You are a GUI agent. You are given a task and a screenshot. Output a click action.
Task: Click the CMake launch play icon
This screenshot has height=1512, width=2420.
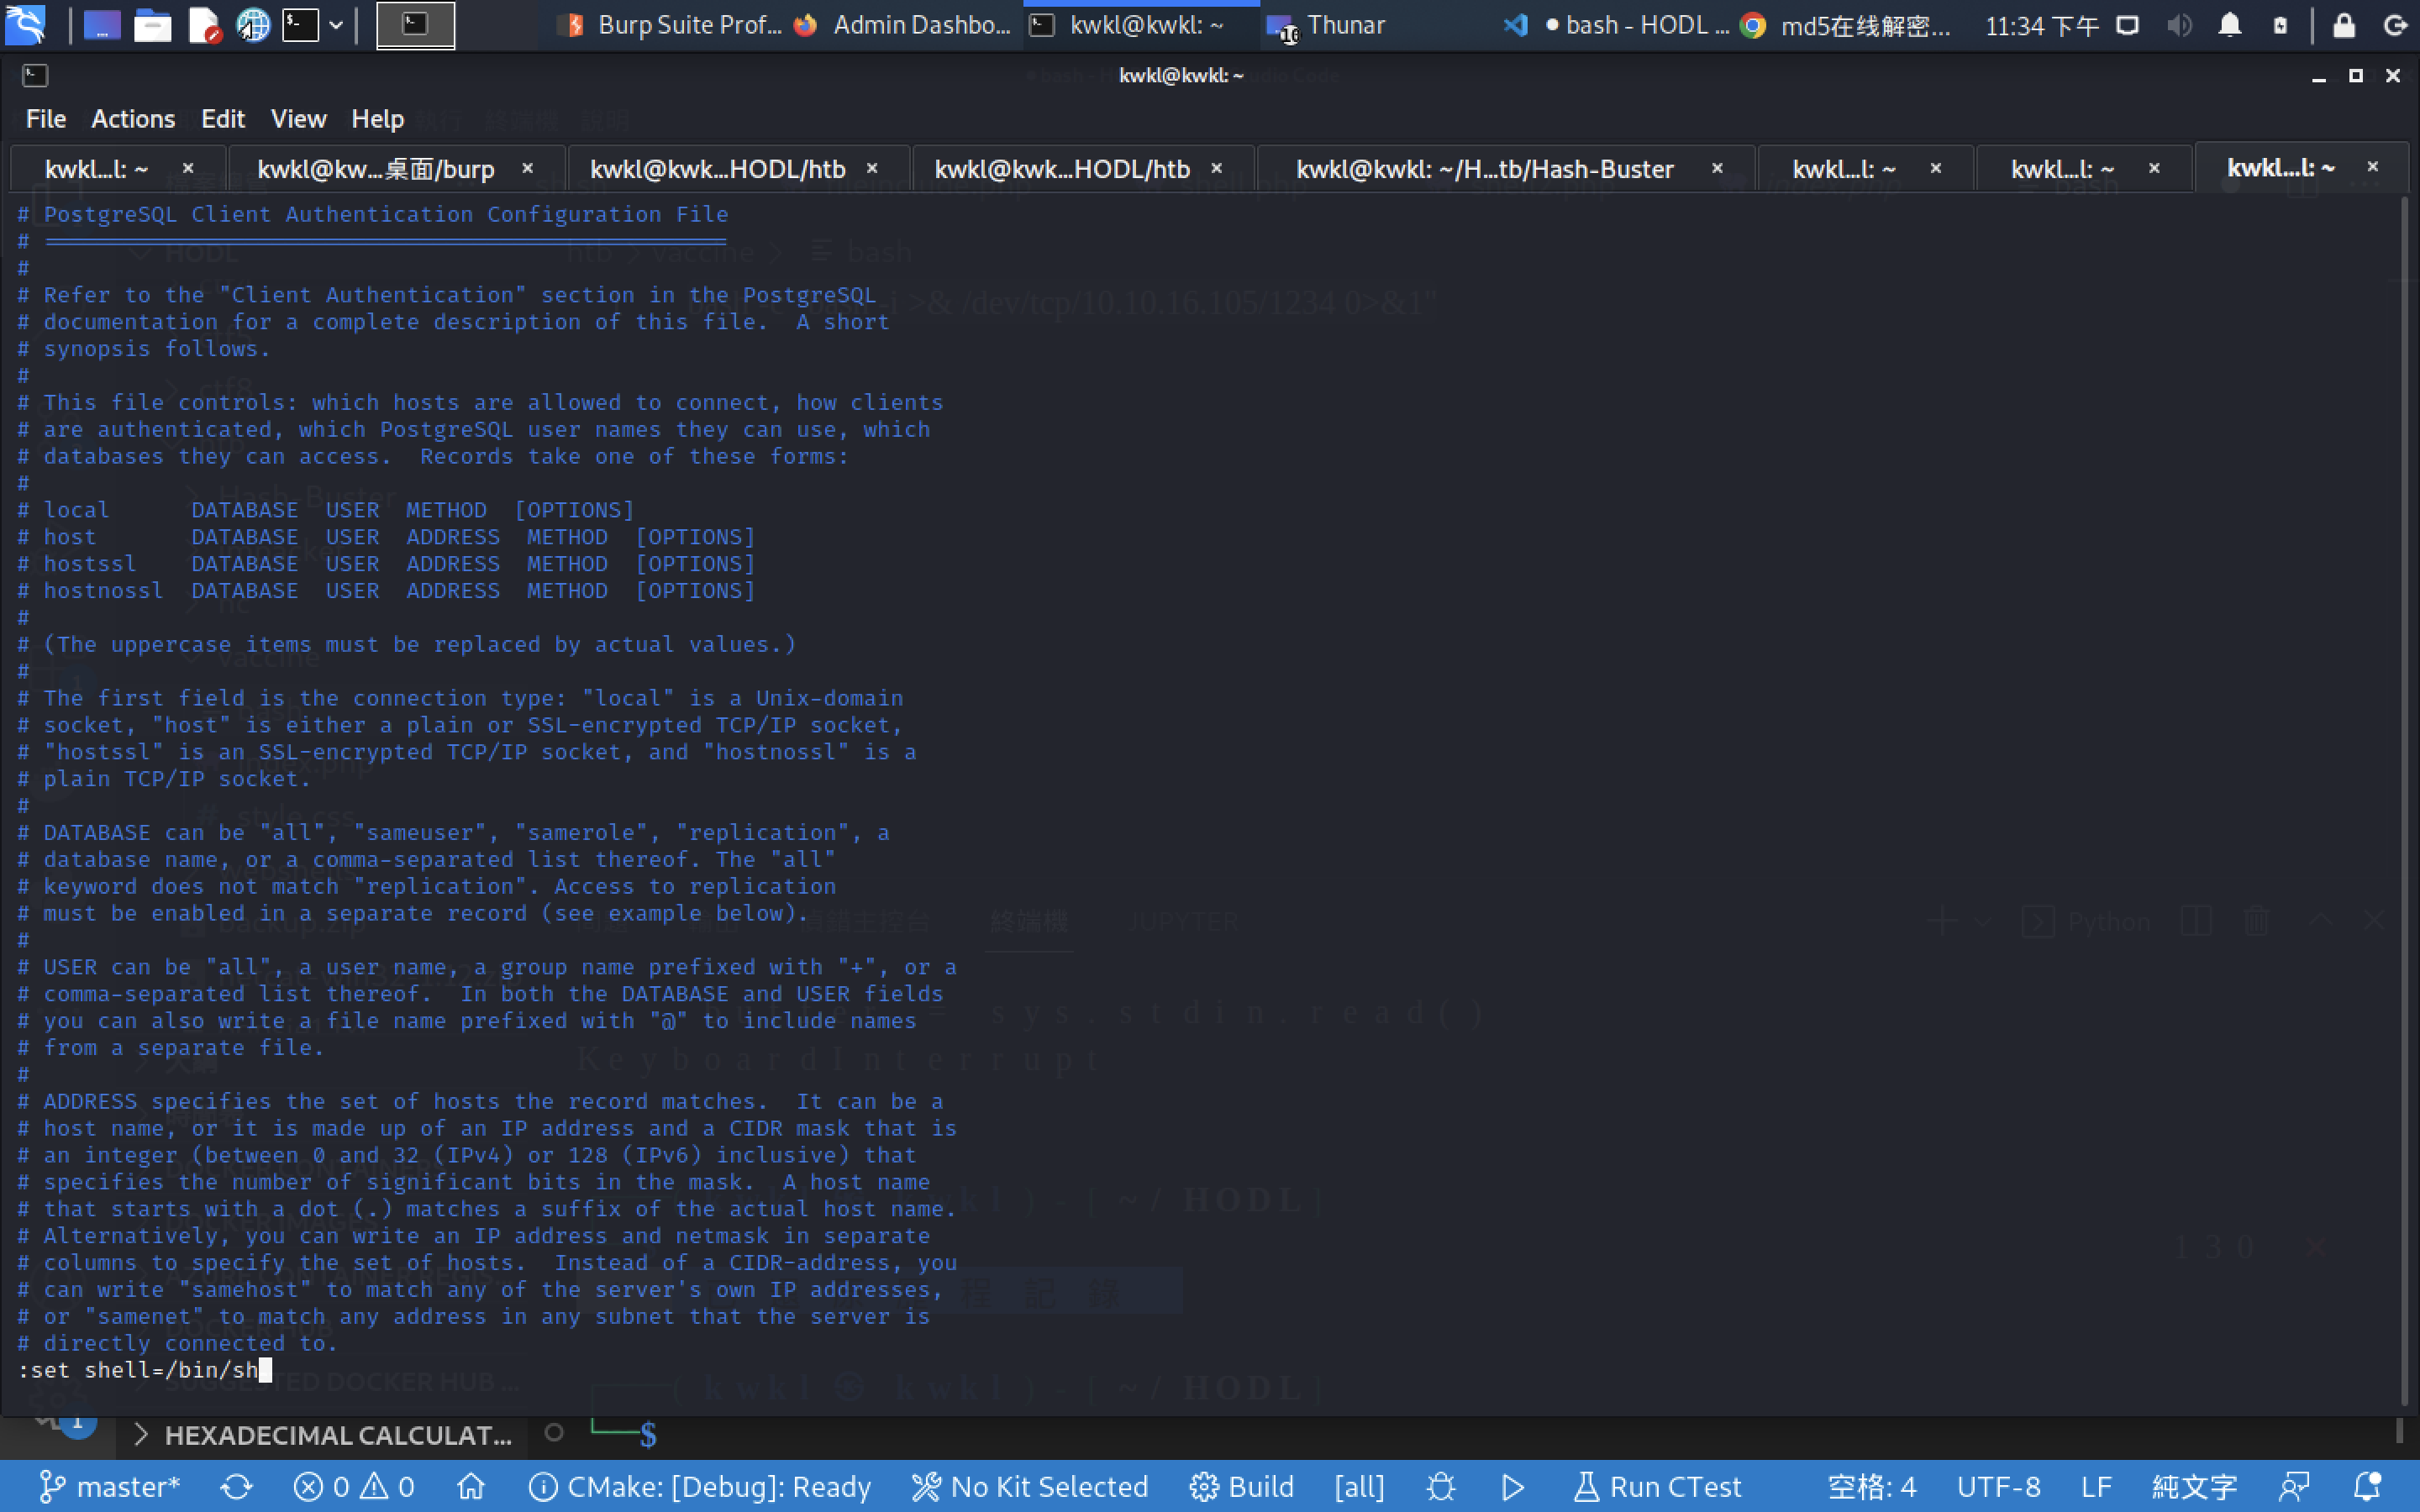(1513, 1487)
